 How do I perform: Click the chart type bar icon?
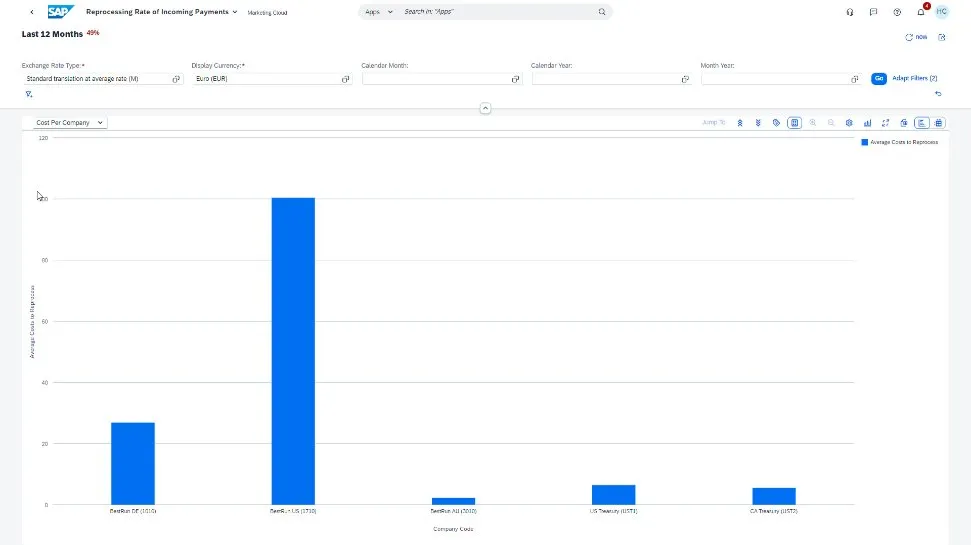click(x=867, y=123)
